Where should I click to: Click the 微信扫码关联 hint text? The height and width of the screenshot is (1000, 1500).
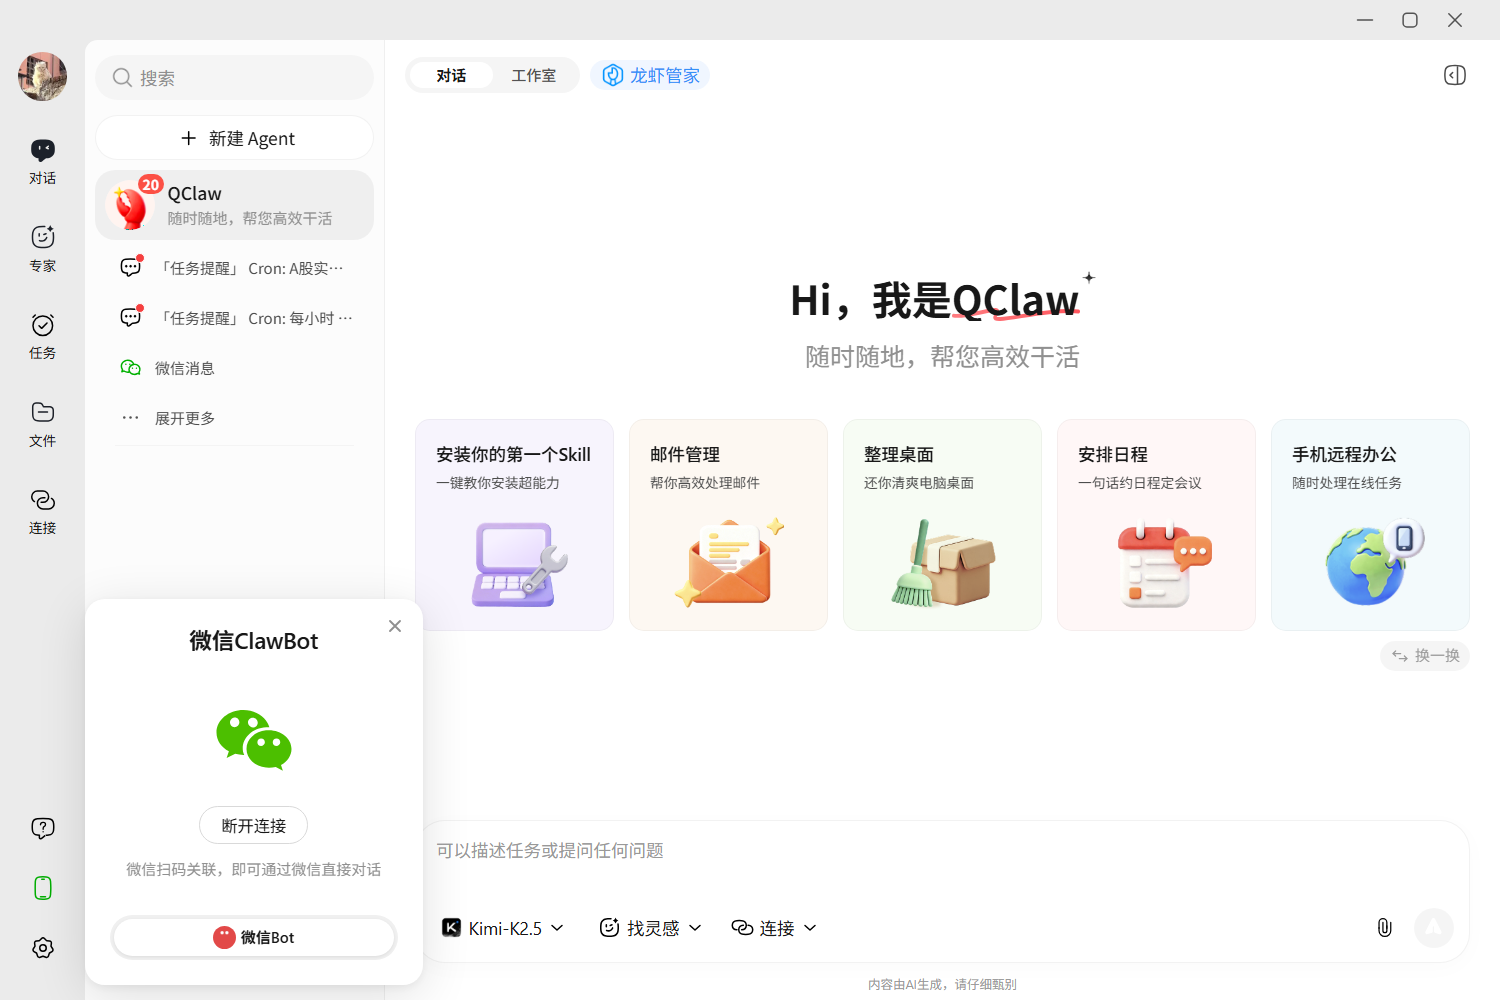(x=254, y=870)
